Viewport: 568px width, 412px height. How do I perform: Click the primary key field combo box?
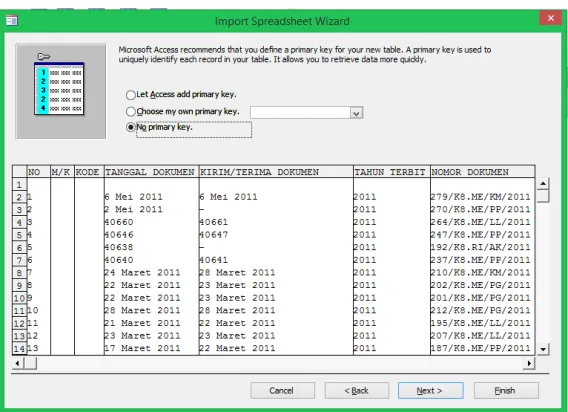306,113
